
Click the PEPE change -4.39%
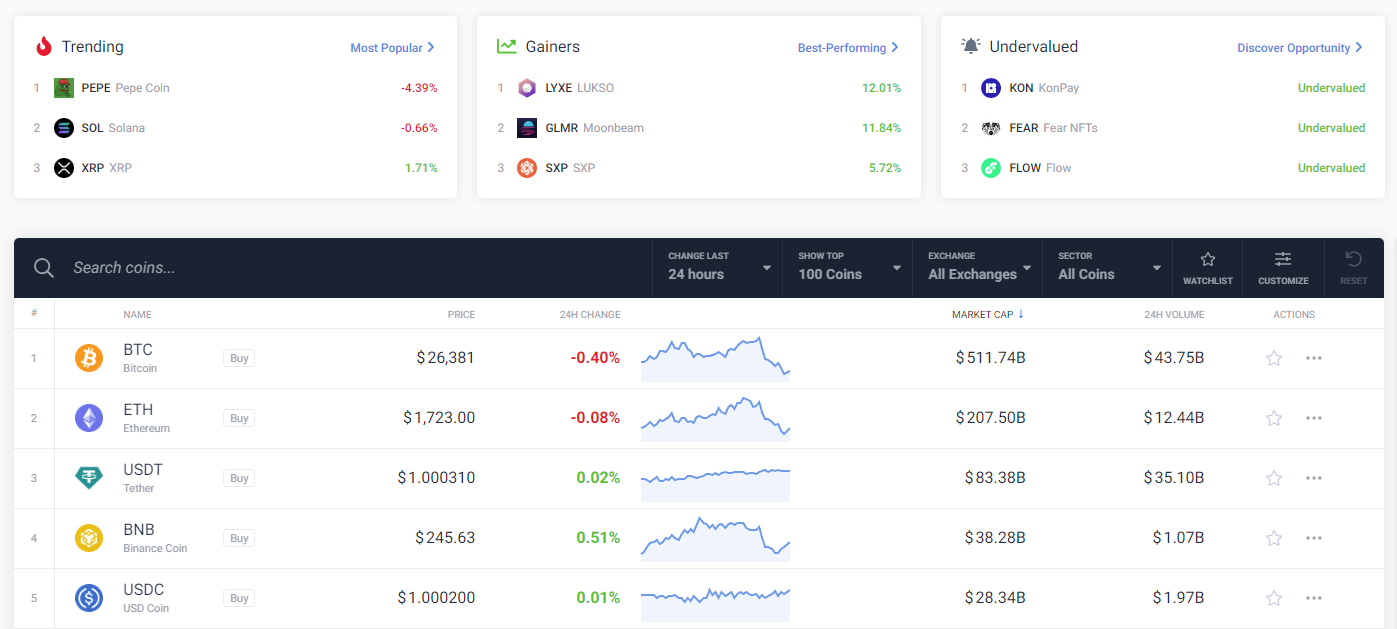click(x=419, y=88)
